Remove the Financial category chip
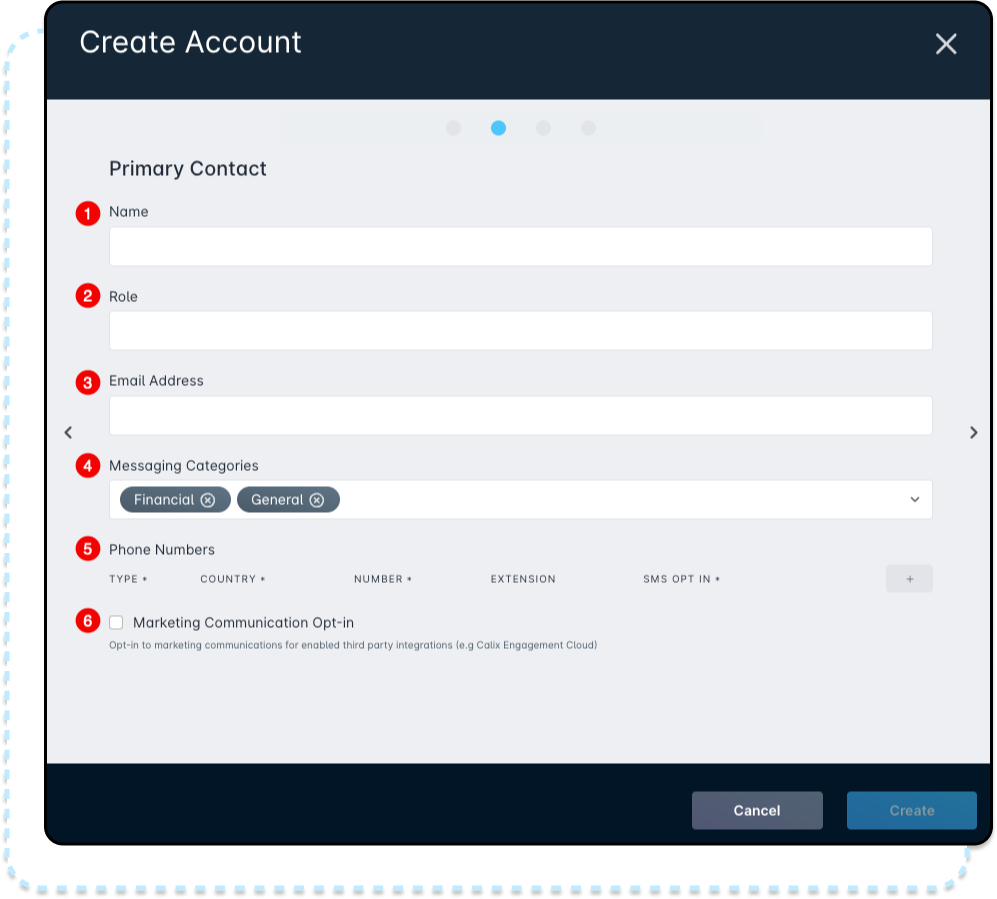This screenshot has height=899, width=997. click(x=207, y=500)
